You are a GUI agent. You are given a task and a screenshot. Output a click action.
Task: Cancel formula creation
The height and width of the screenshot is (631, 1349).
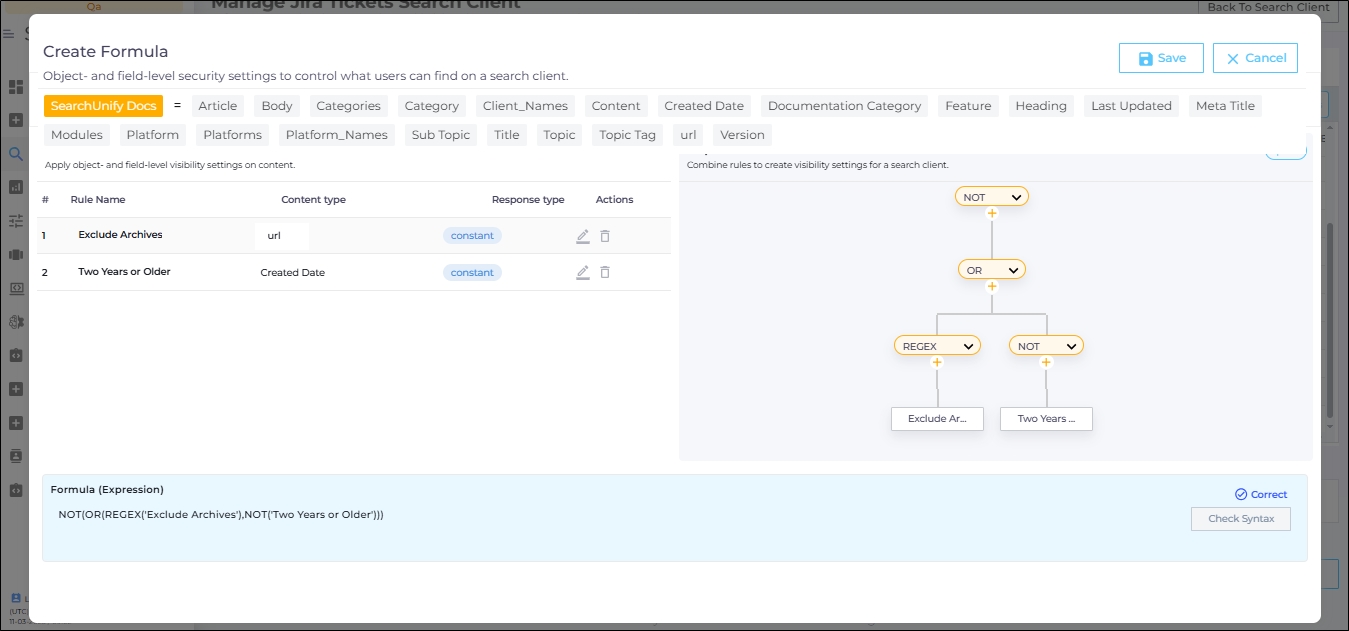1255,58
